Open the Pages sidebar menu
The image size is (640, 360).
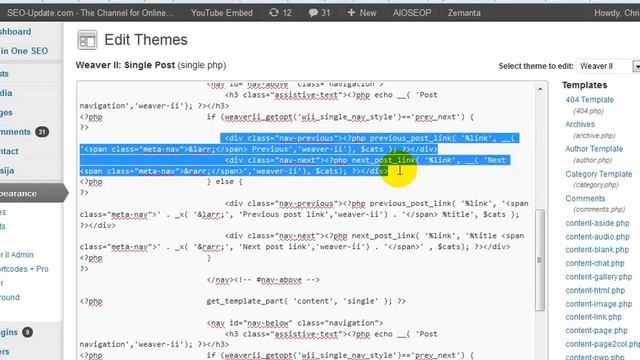click(x=6, y=112)
